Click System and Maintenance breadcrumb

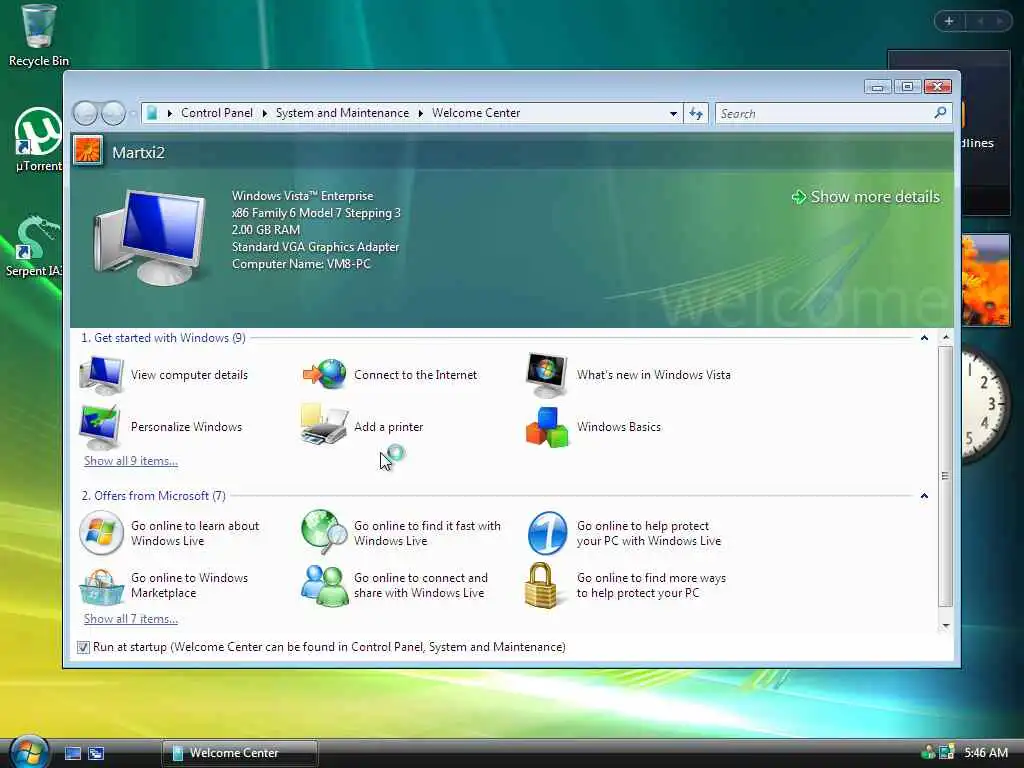pyautogui.click(x=342, y=113)
